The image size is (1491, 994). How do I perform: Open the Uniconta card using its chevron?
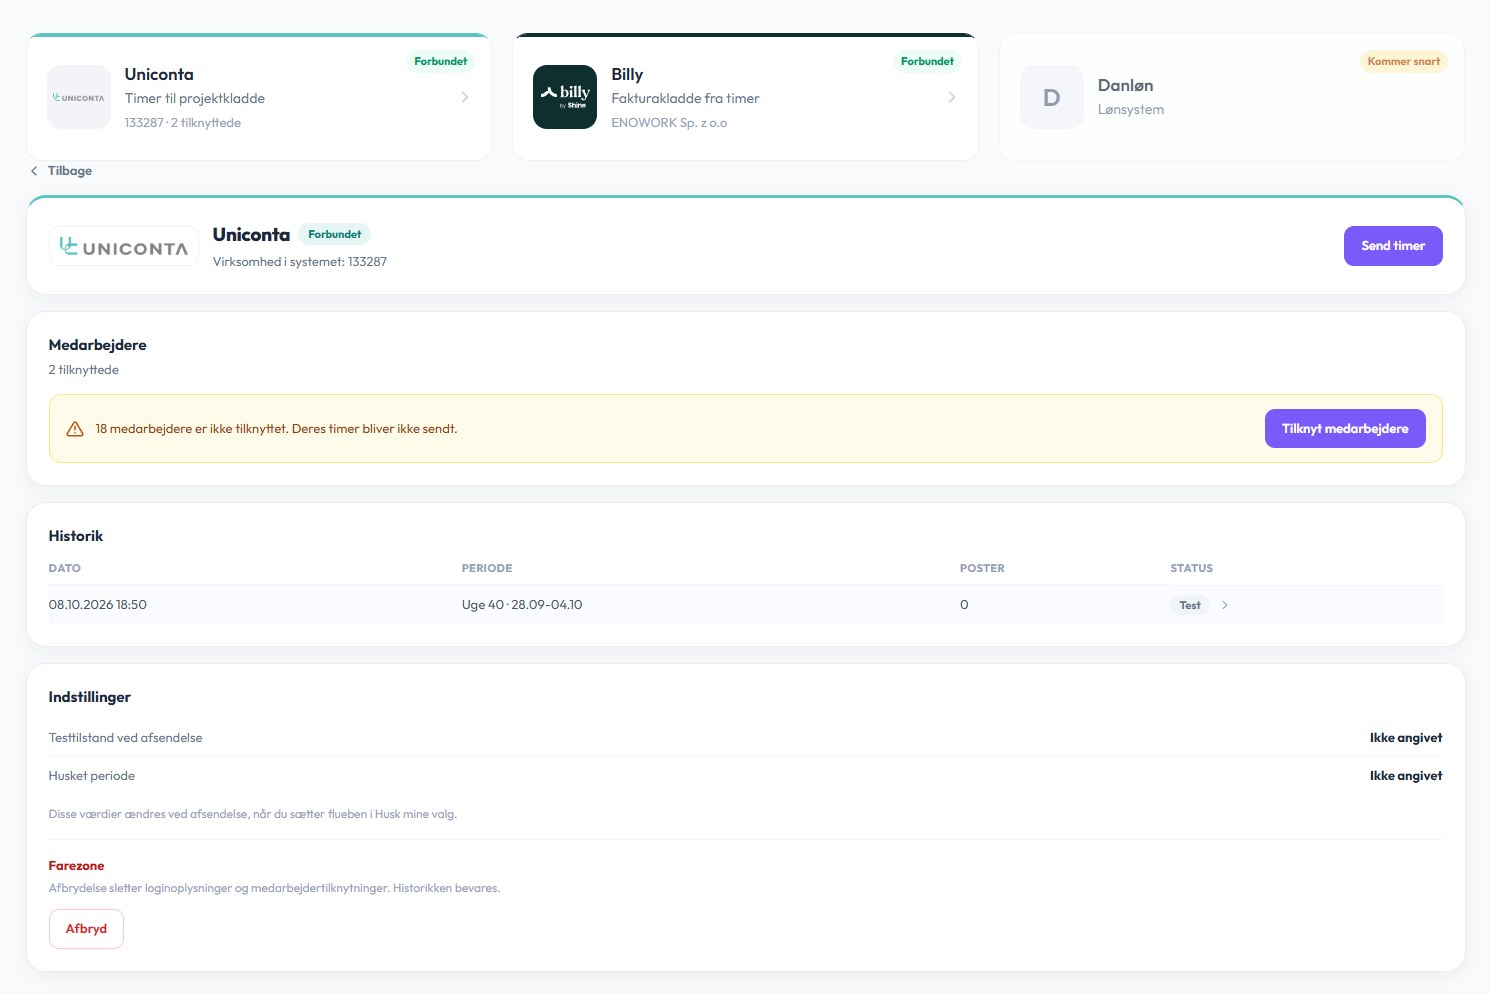[x=465, y=97]
